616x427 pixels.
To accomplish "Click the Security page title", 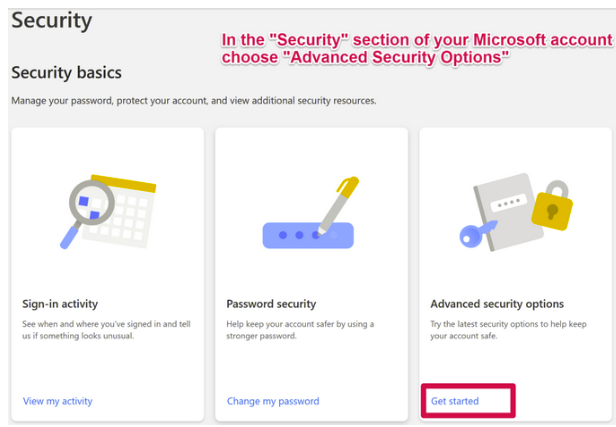I will click(52, 20).
